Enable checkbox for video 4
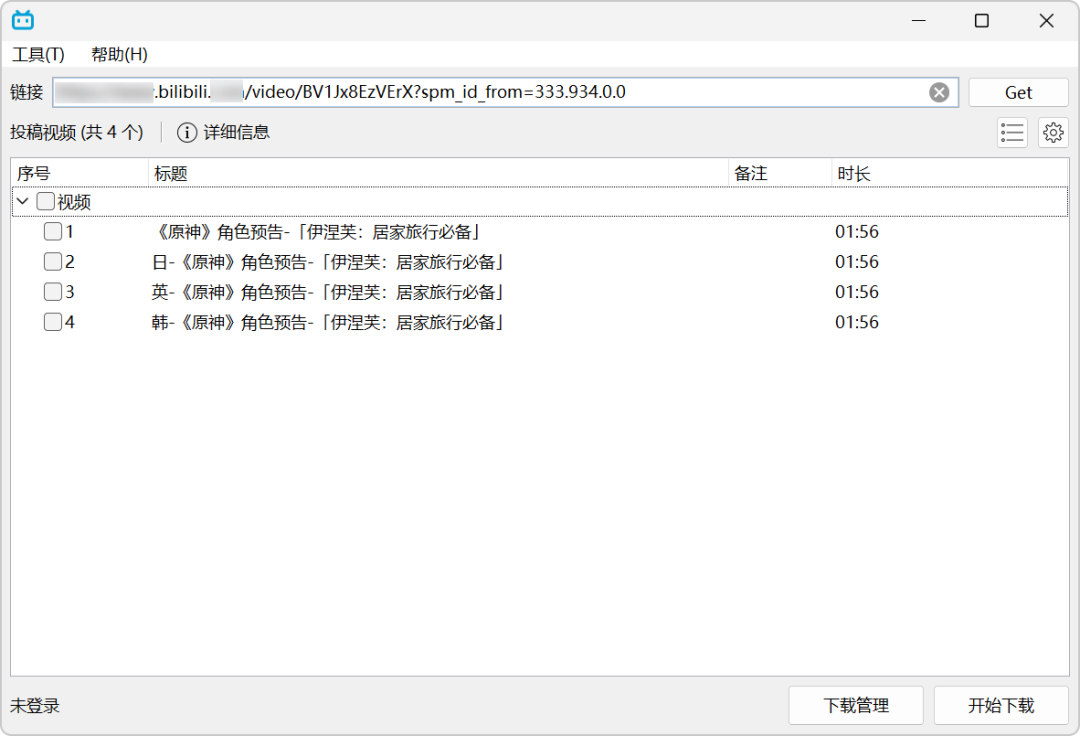The width and height of the screenshot is (1080, 736). coord(53,322)
